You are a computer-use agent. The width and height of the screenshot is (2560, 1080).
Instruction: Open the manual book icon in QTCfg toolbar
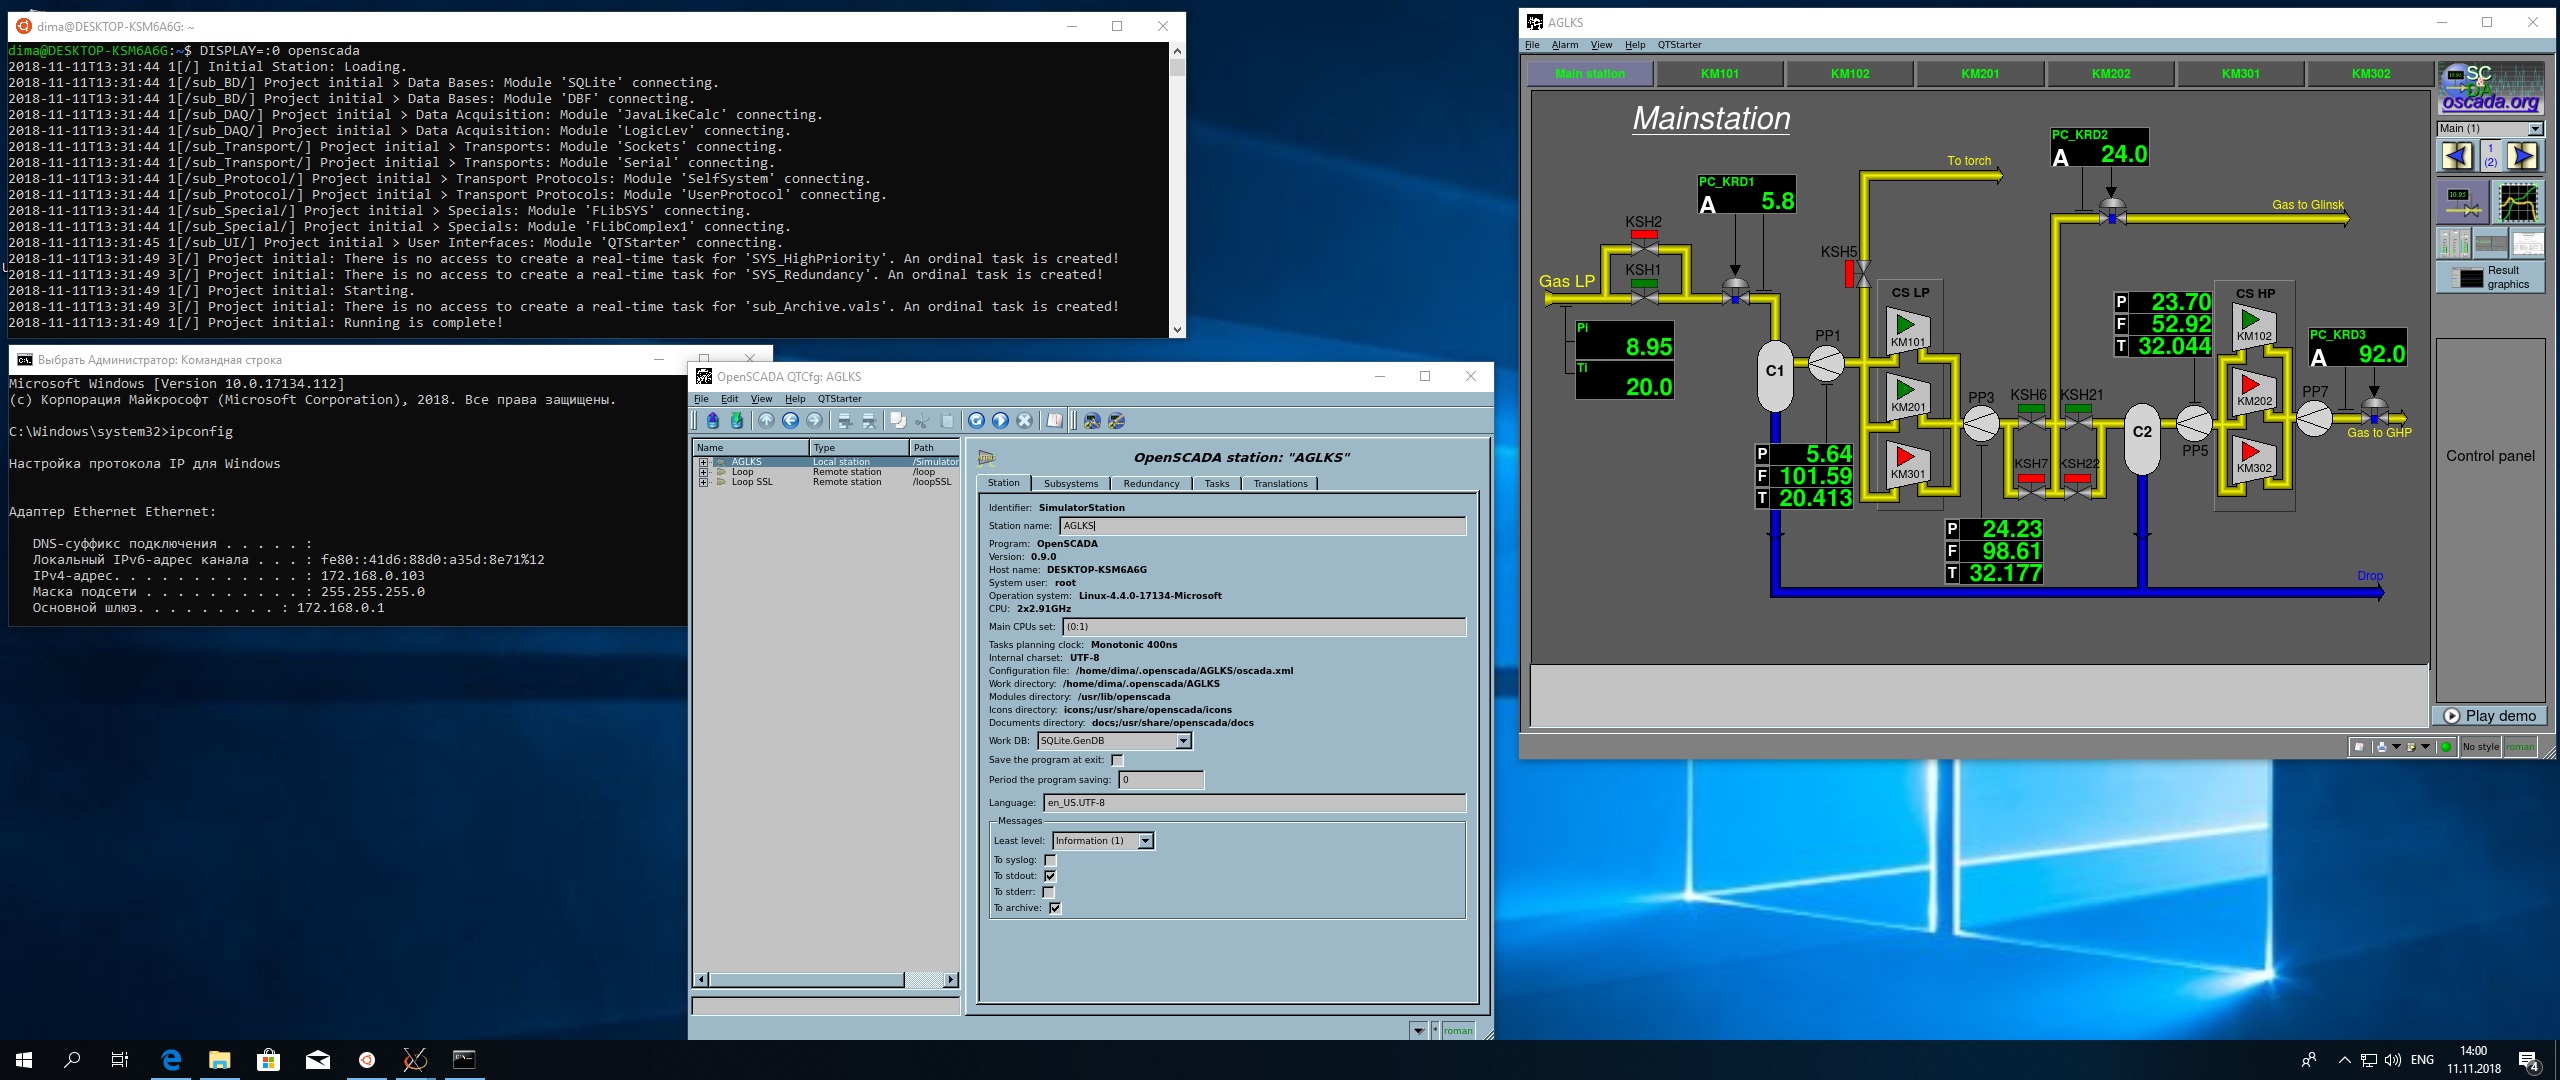click(x=1054, y=421)
